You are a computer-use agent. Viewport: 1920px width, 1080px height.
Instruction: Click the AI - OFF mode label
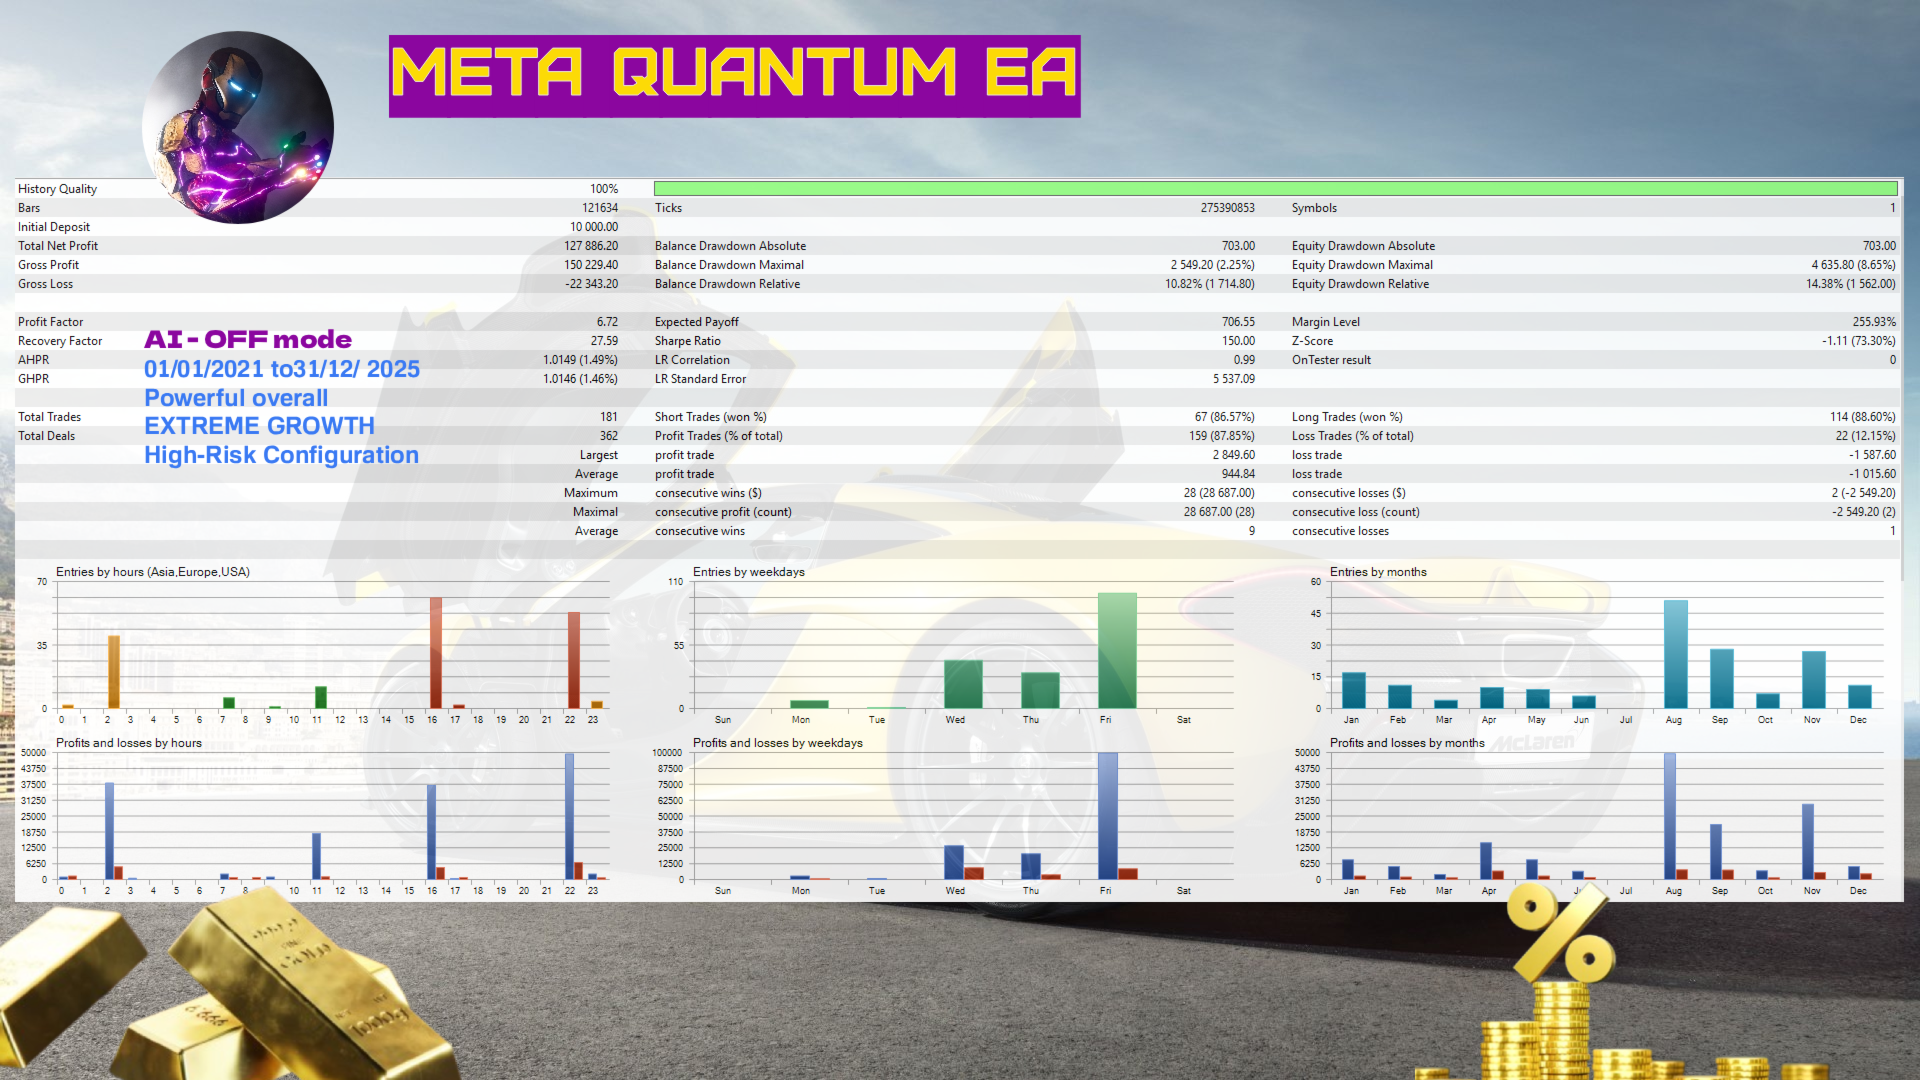tap(247, 340)
